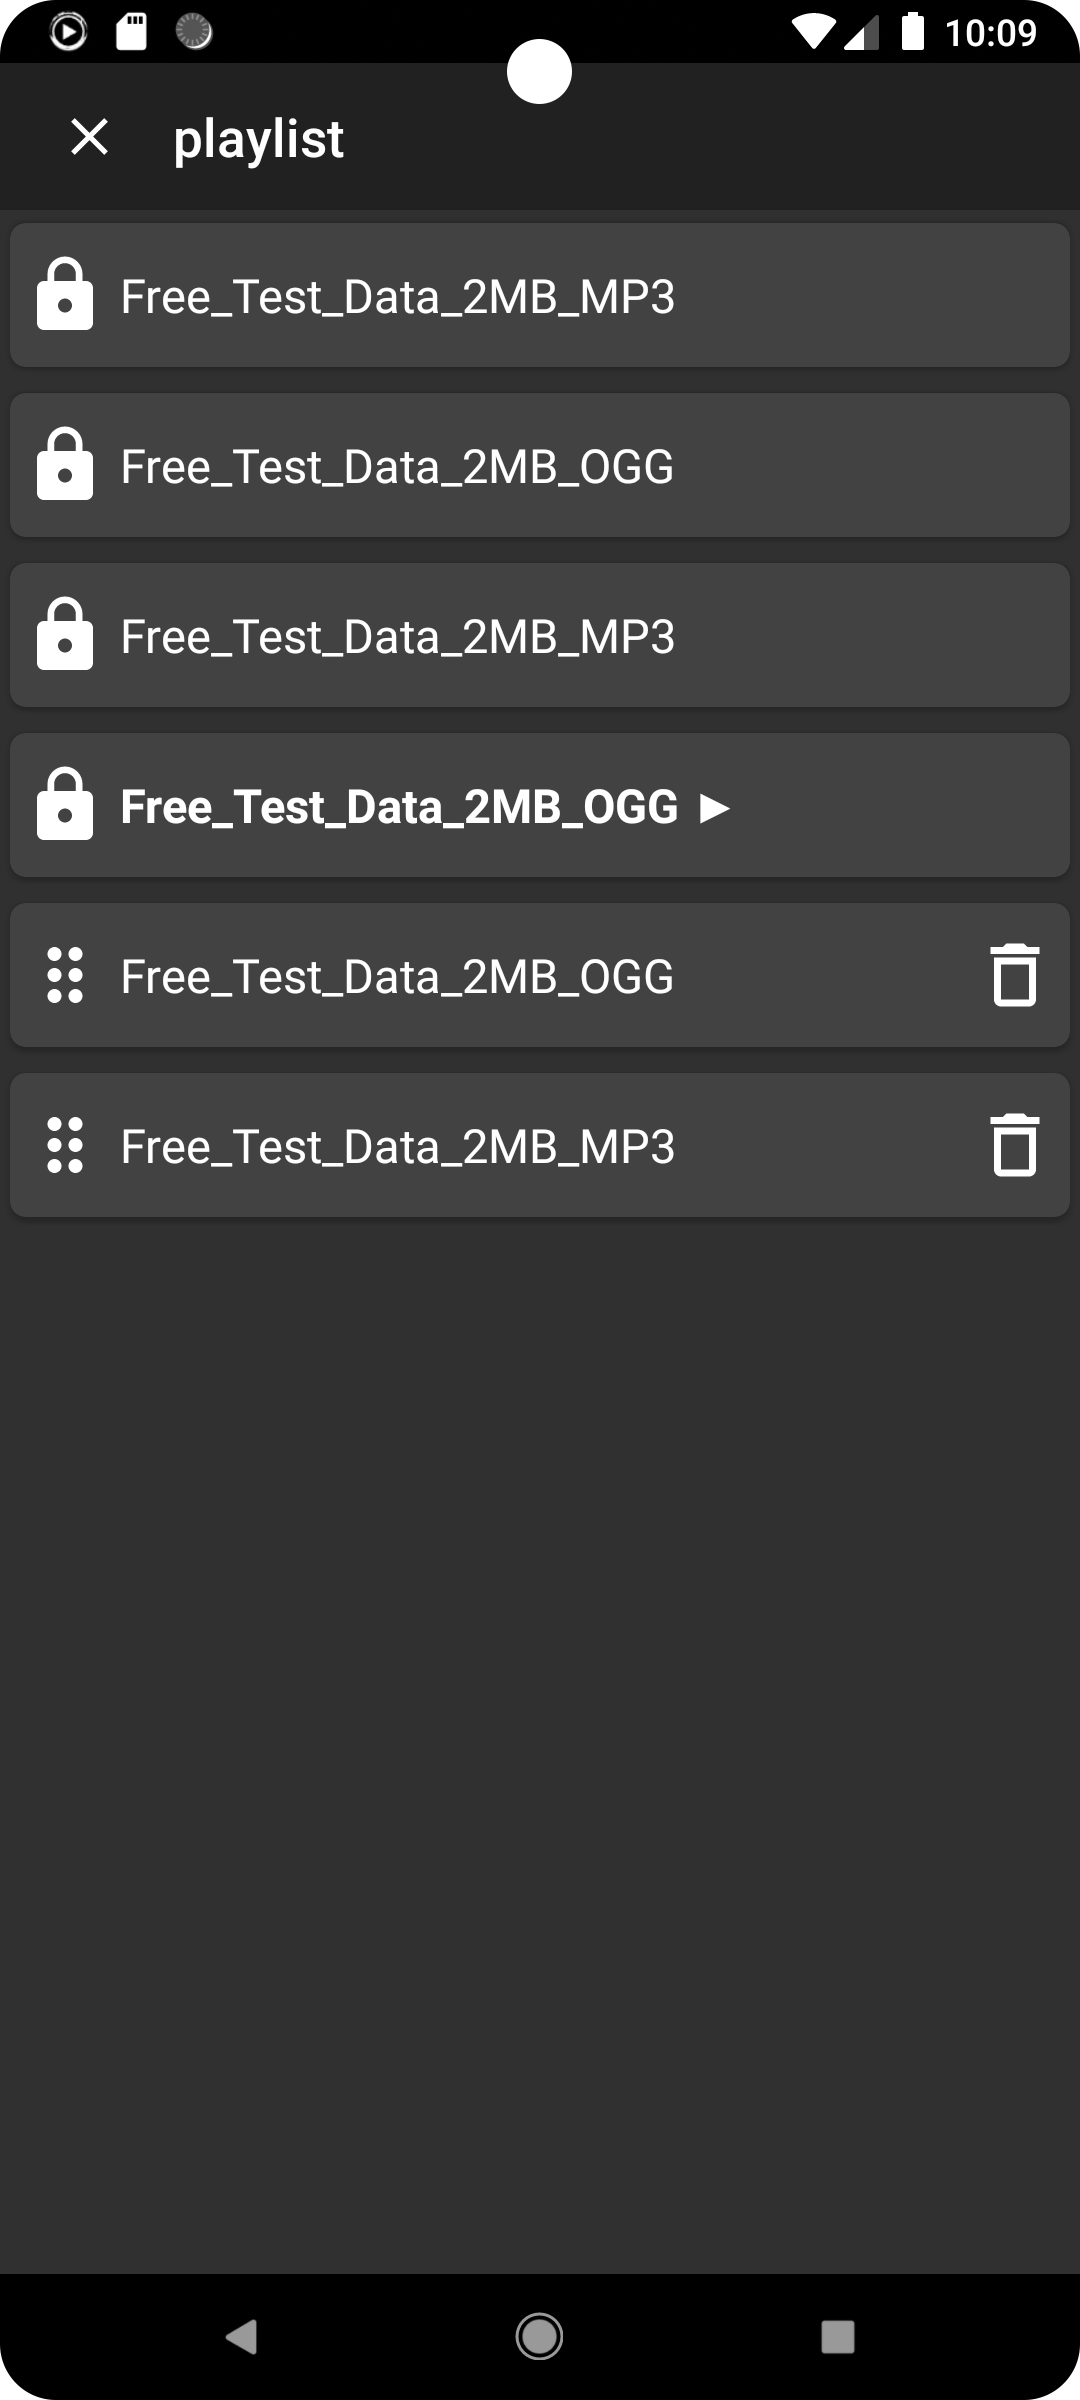This screenshot has width=1080, height=2400.
Task: Click lock icon on second row OGG track
Action: pos(65,465)
